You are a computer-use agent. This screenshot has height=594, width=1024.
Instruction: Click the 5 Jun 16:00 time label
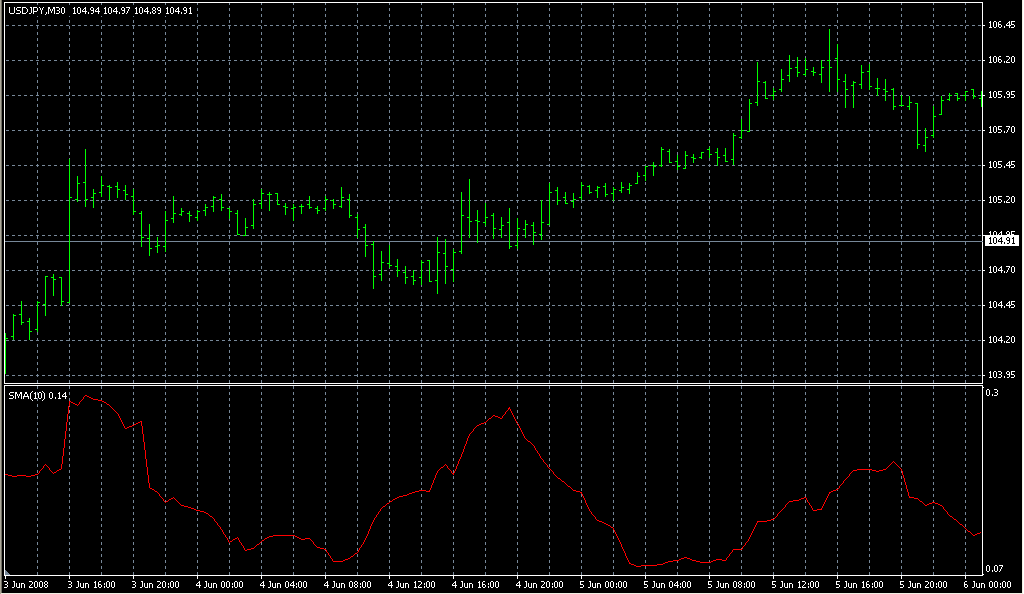click(859, 585)
